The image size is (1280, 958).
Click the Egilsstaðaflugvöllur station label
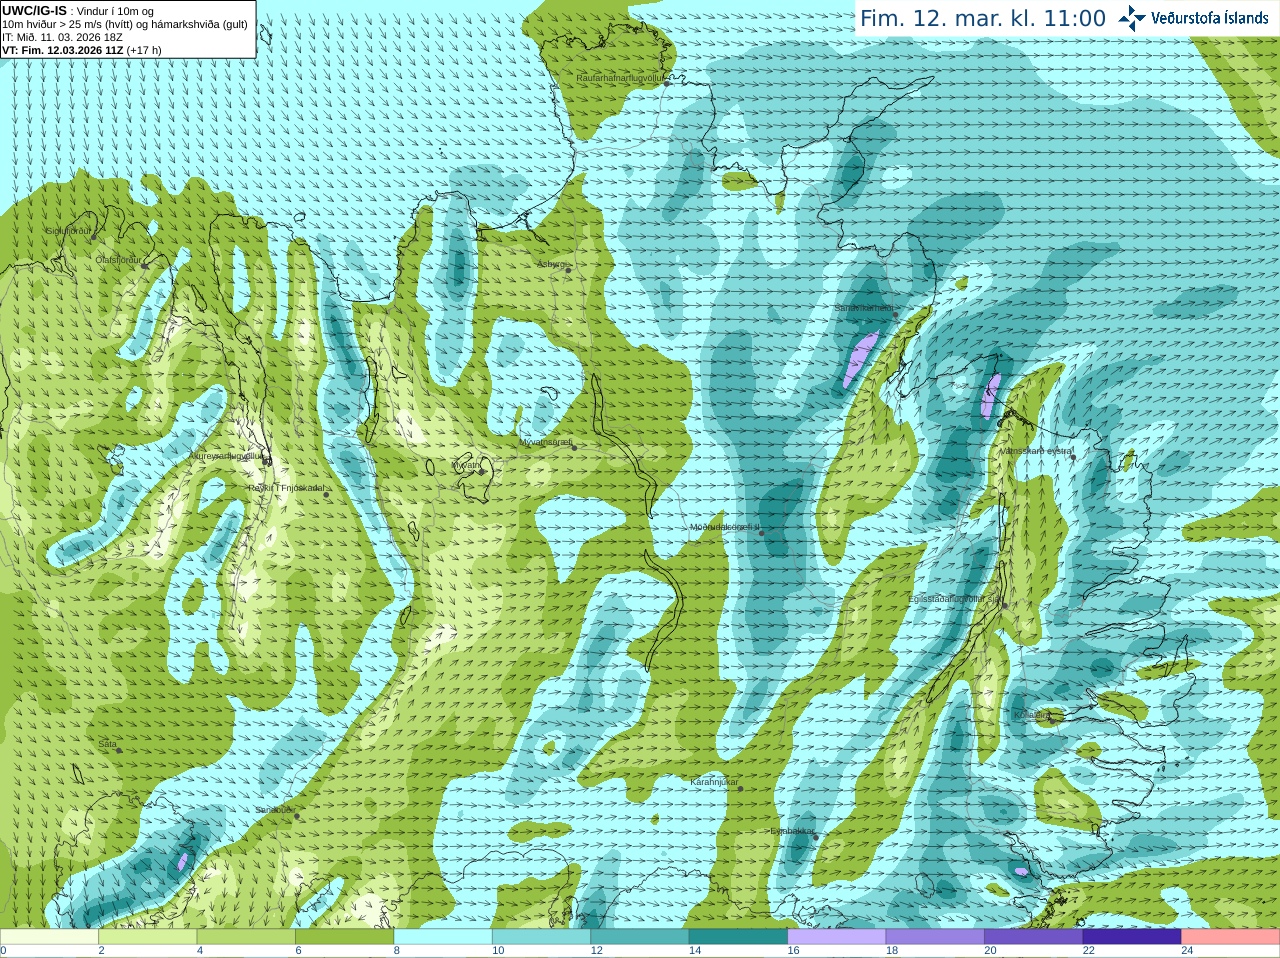[954, 599]
